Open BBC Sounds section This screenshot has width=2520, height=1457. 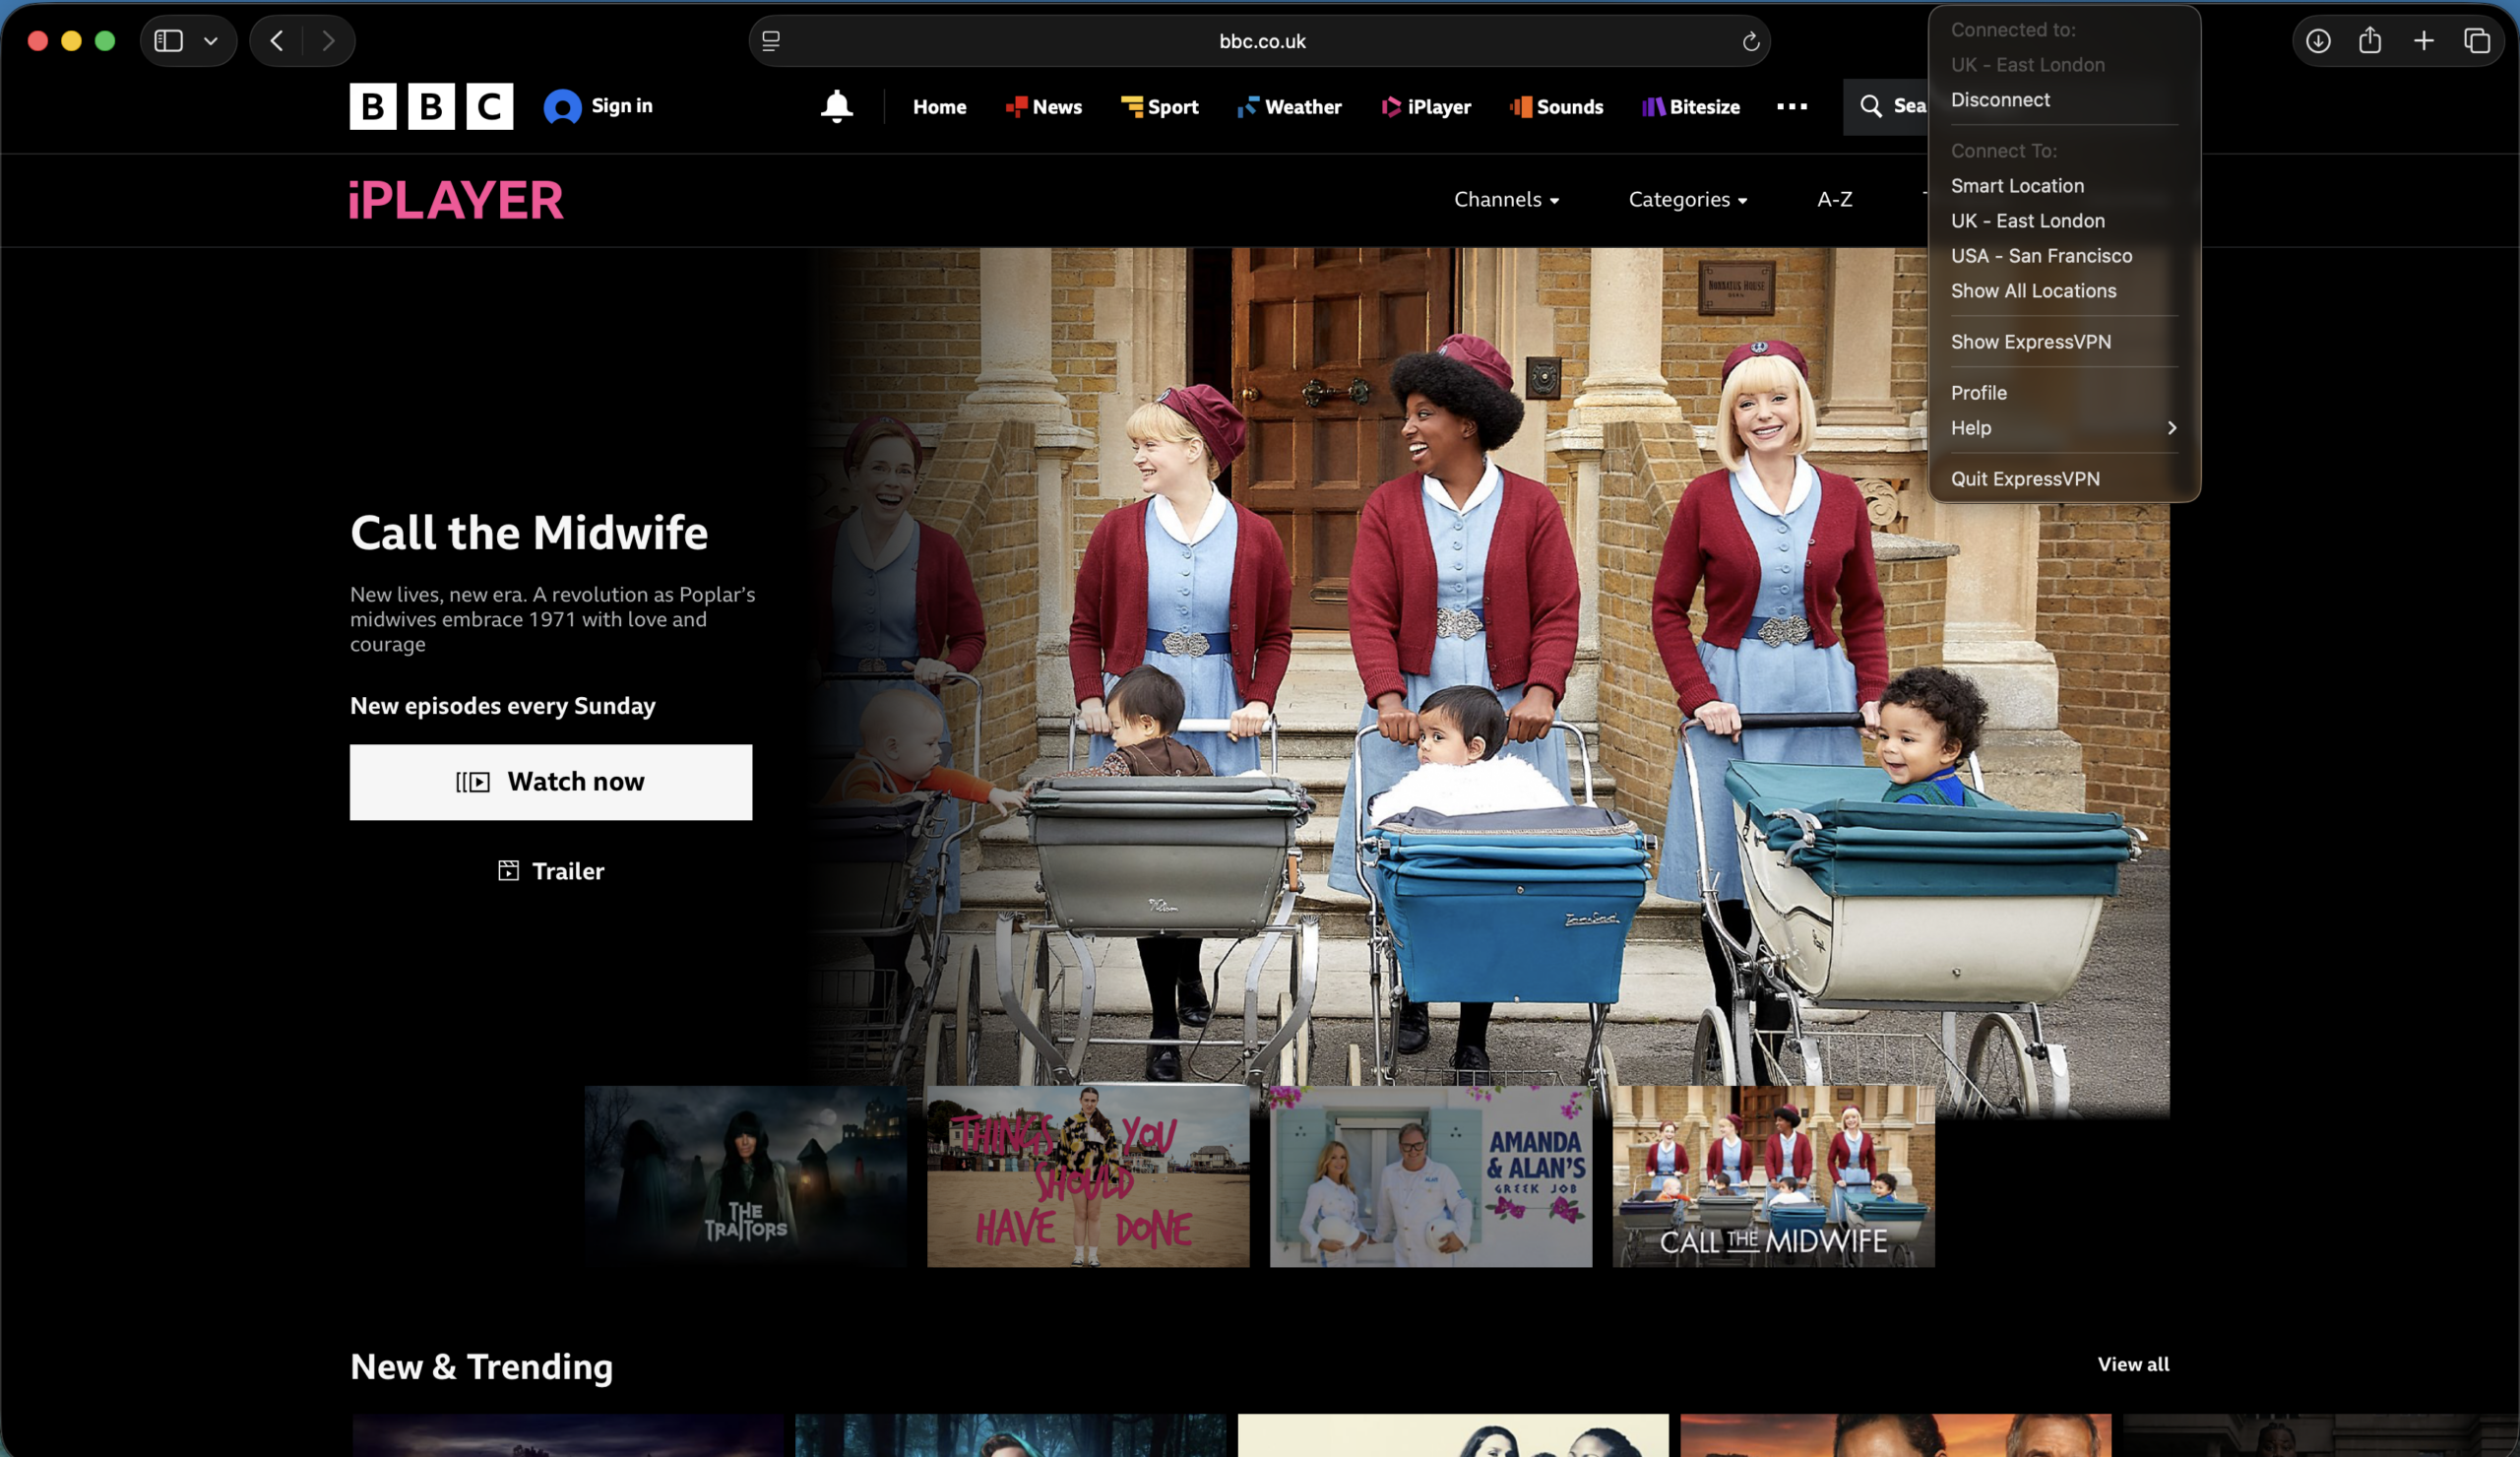[x=1556, y=107]
